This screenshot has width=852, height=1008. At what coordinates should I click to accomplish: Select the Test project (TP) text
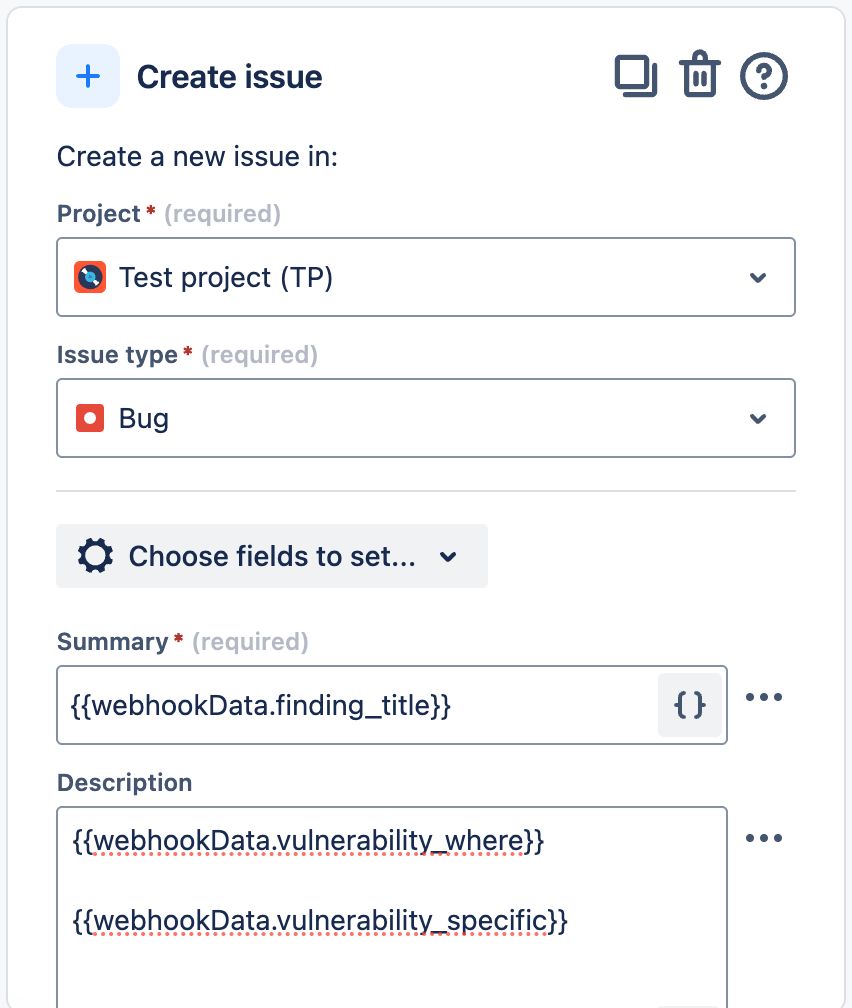(x=226, y=277)
